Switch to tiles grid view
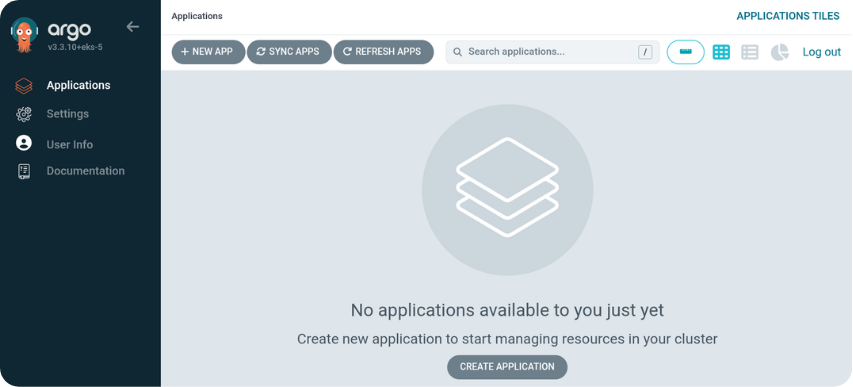The width and height of the screenshot is (853, 387). pos(721,52)
